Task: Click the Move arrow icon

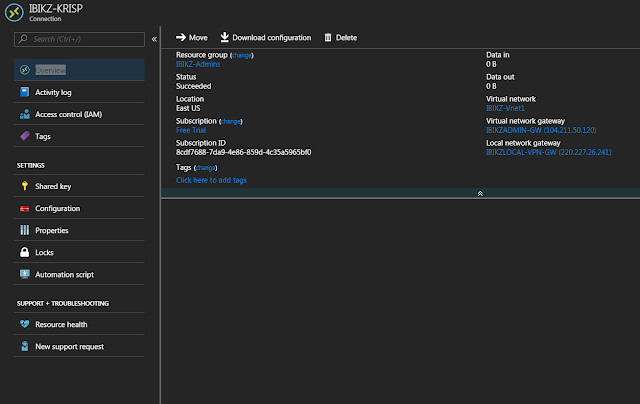Action: point(180,37)
